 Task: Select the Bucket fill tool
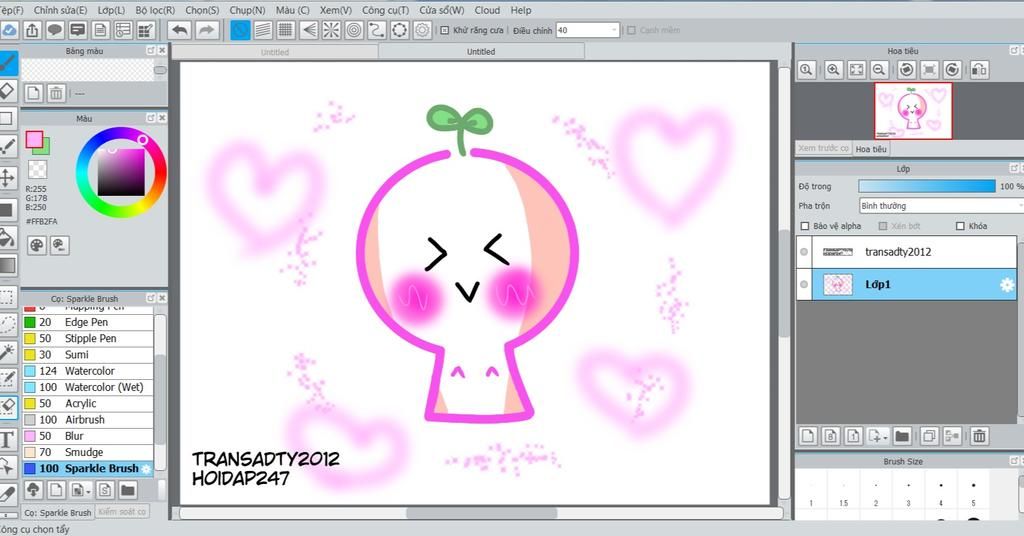coord(8,238)
